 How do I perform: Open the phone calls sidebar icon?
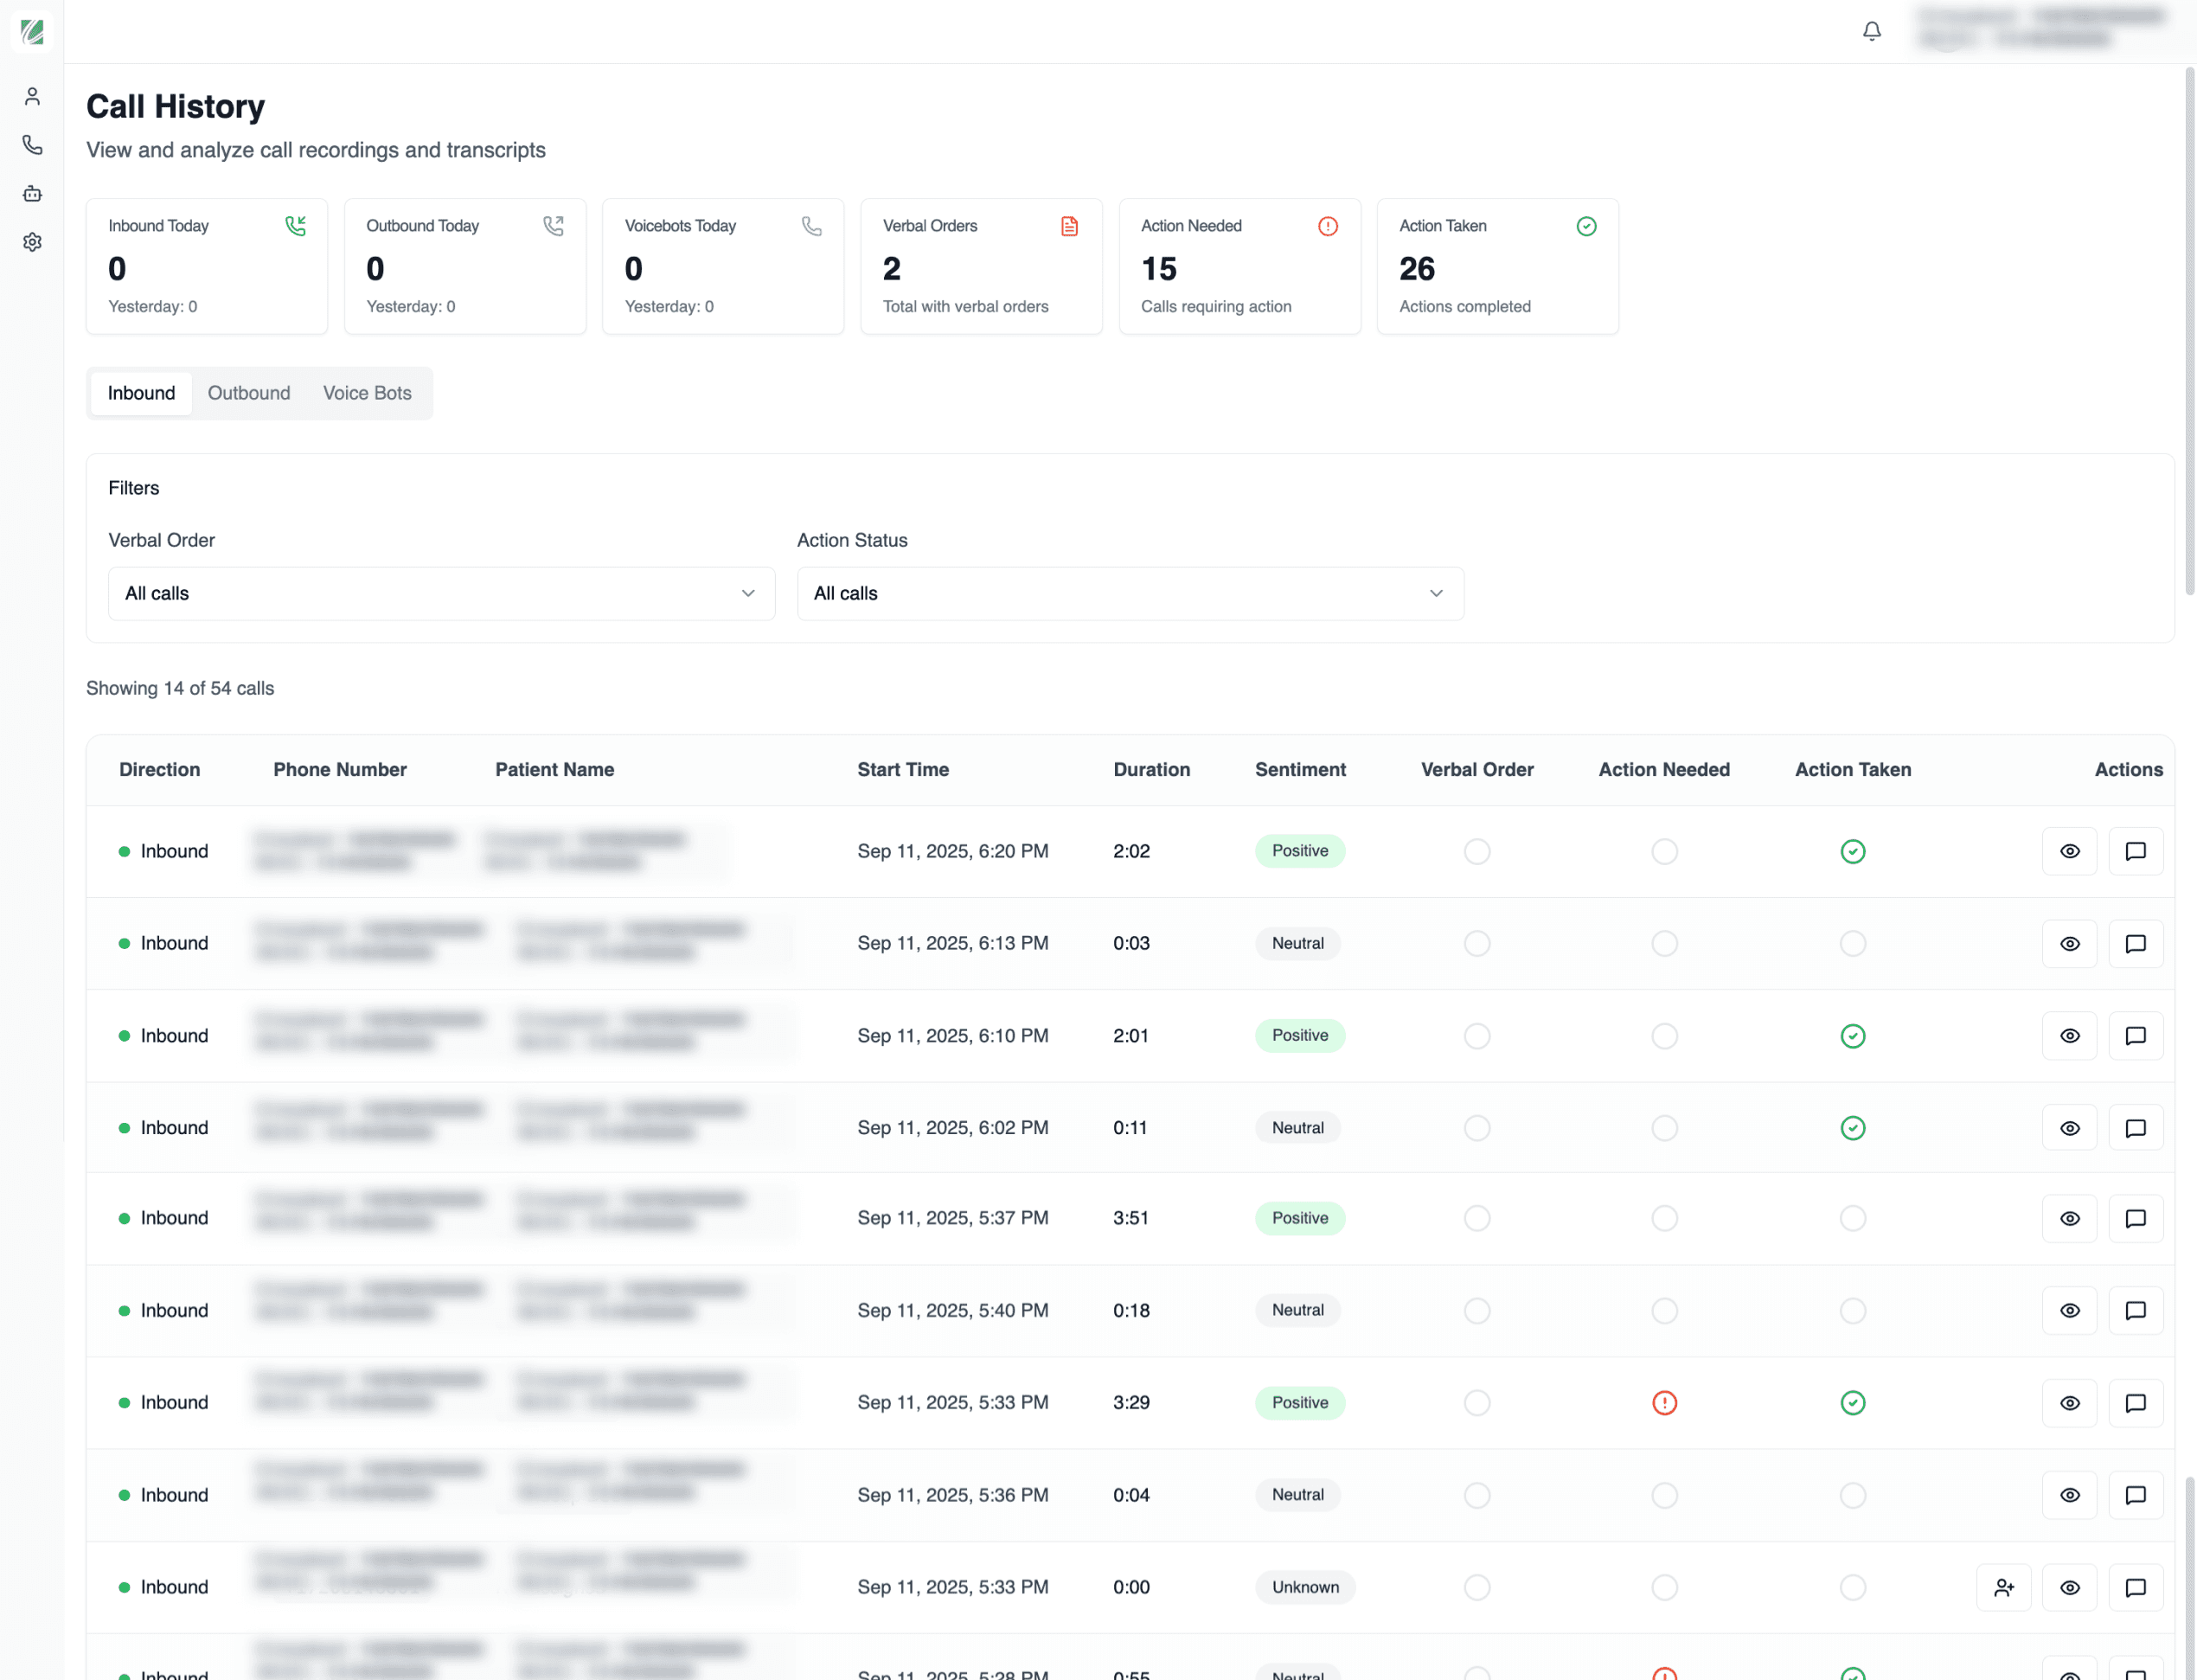click(32, 145)
